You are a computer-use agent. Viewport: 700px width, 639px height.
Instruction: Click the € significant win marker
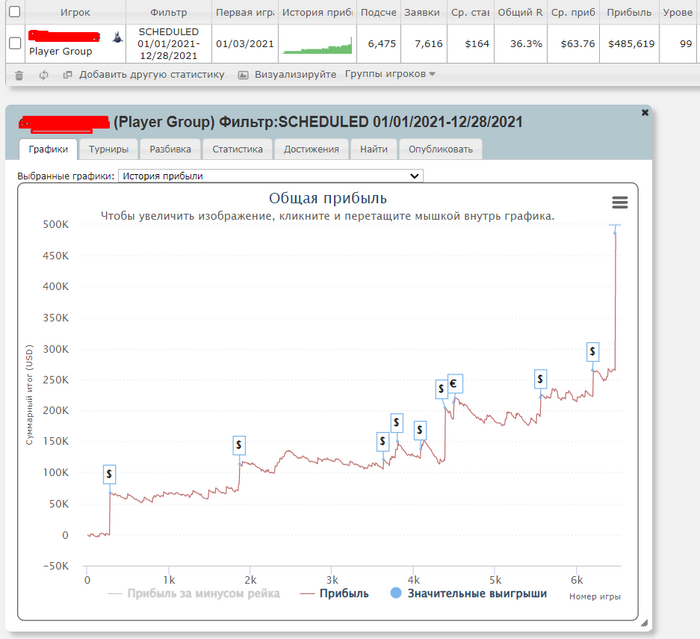click(454, 384)
